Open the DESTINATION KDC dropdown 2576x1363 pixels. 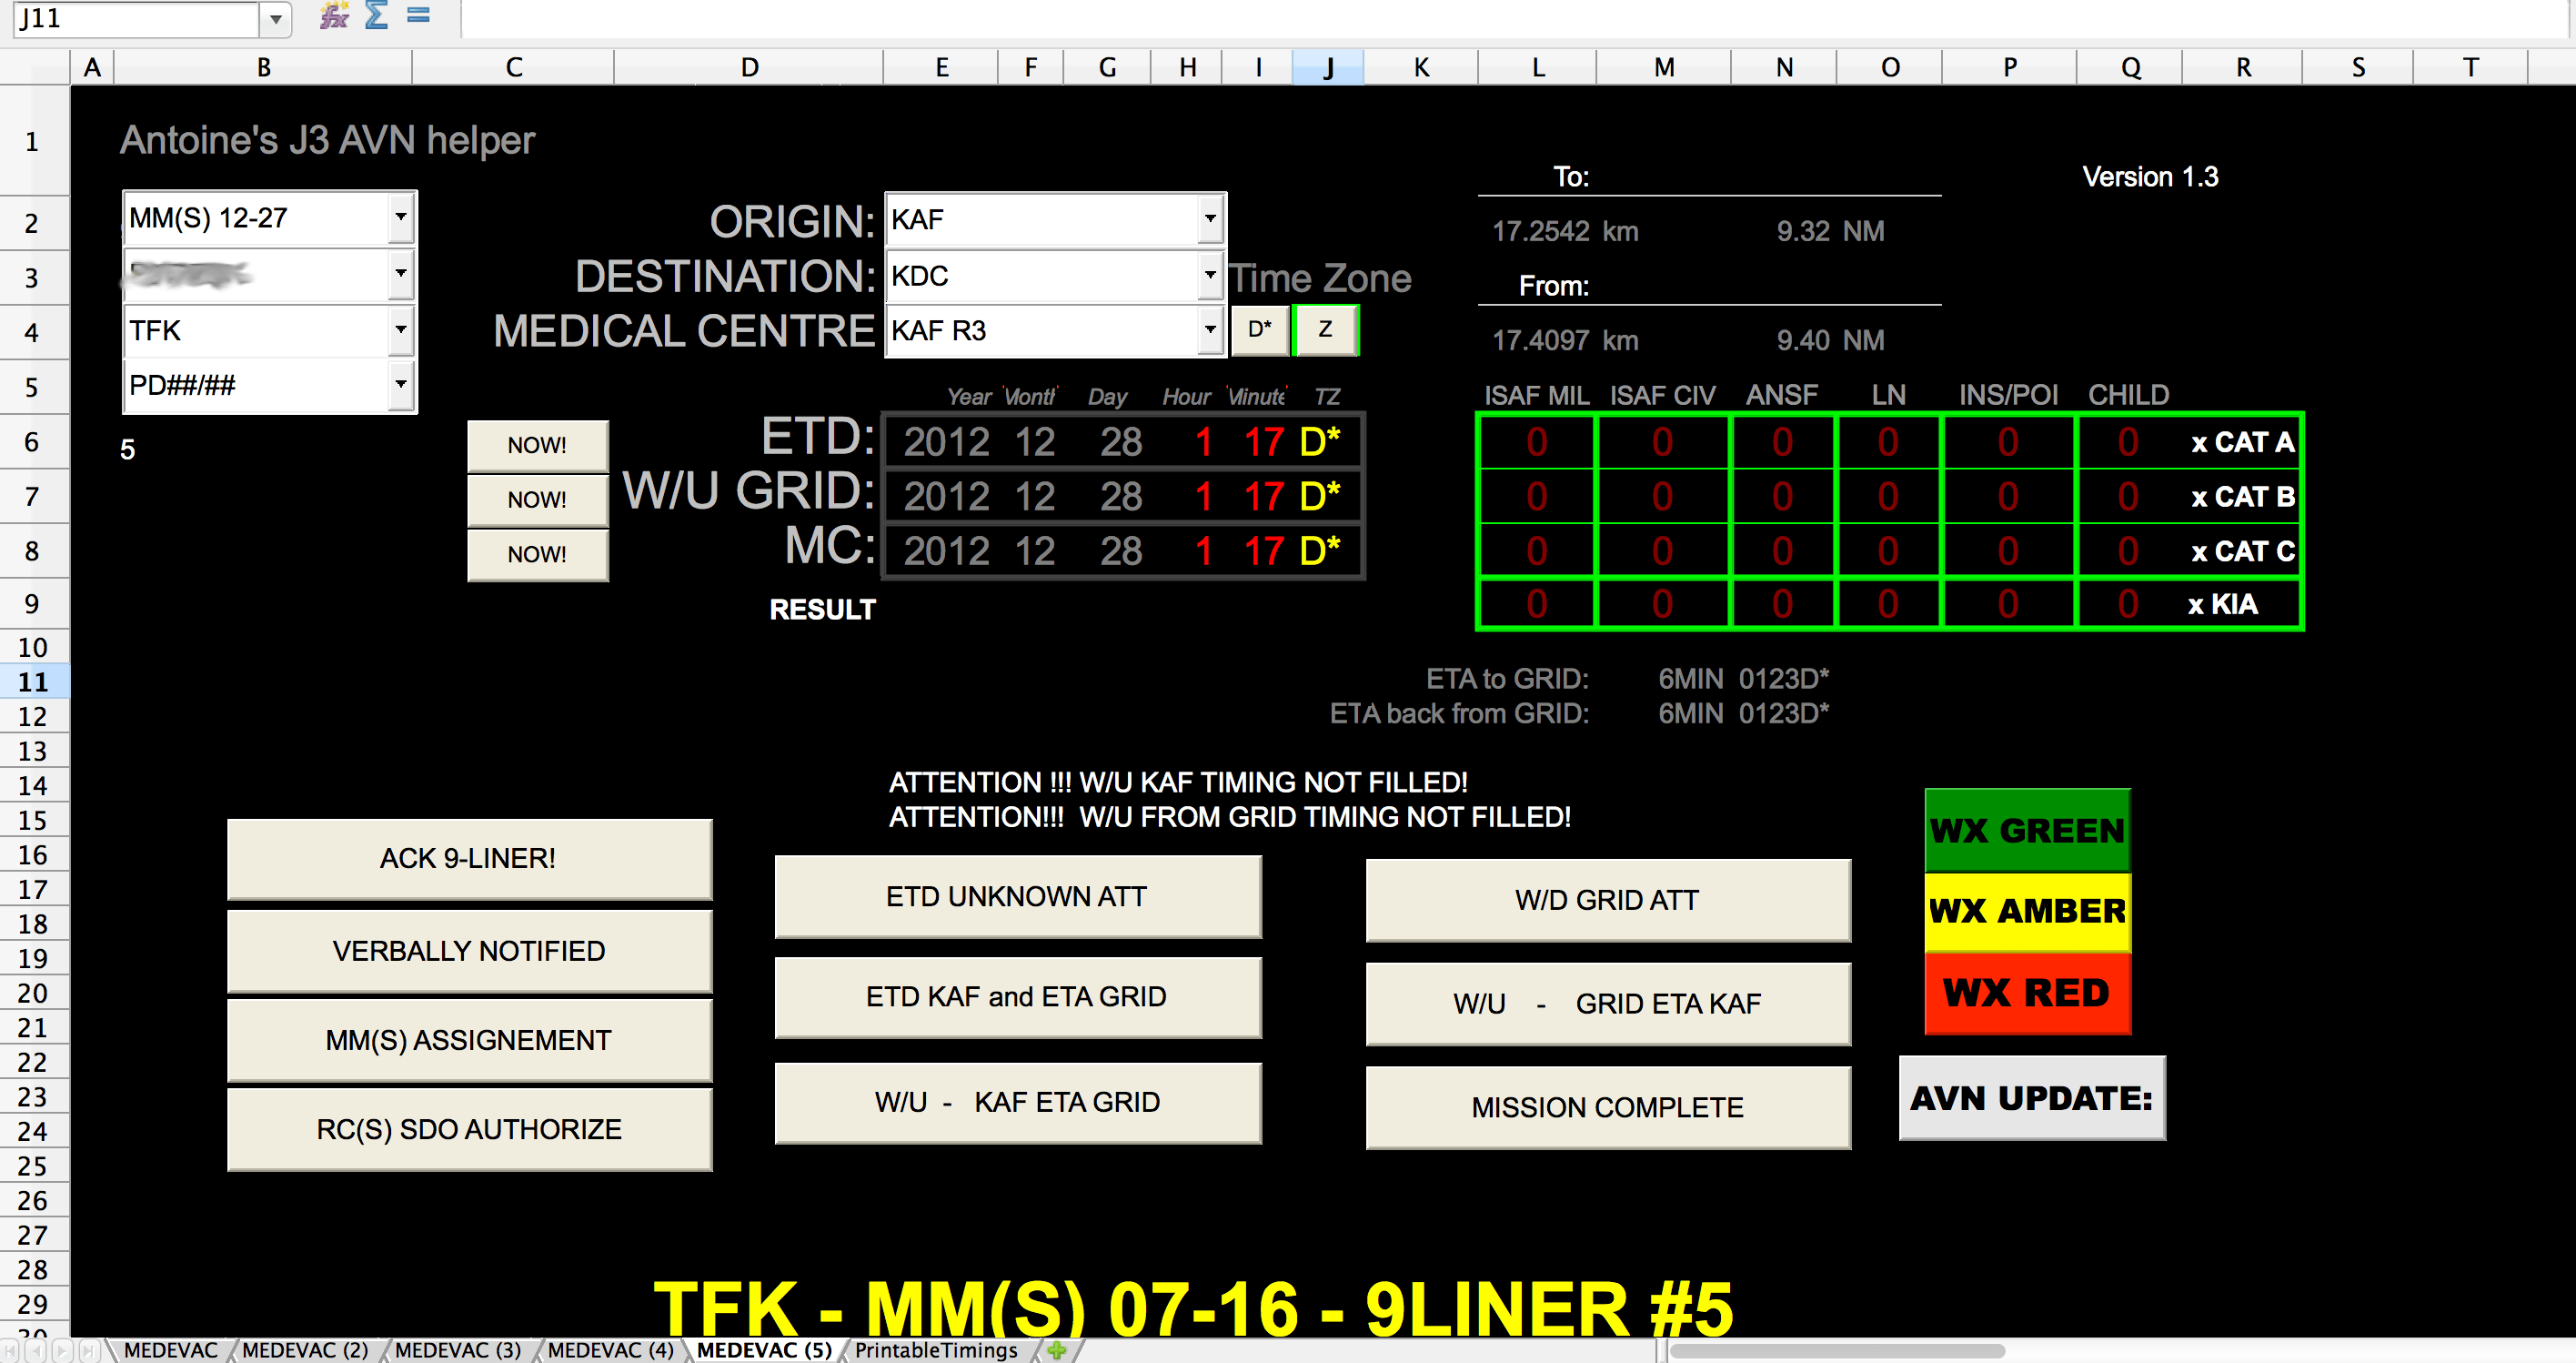coord(1209,274)
